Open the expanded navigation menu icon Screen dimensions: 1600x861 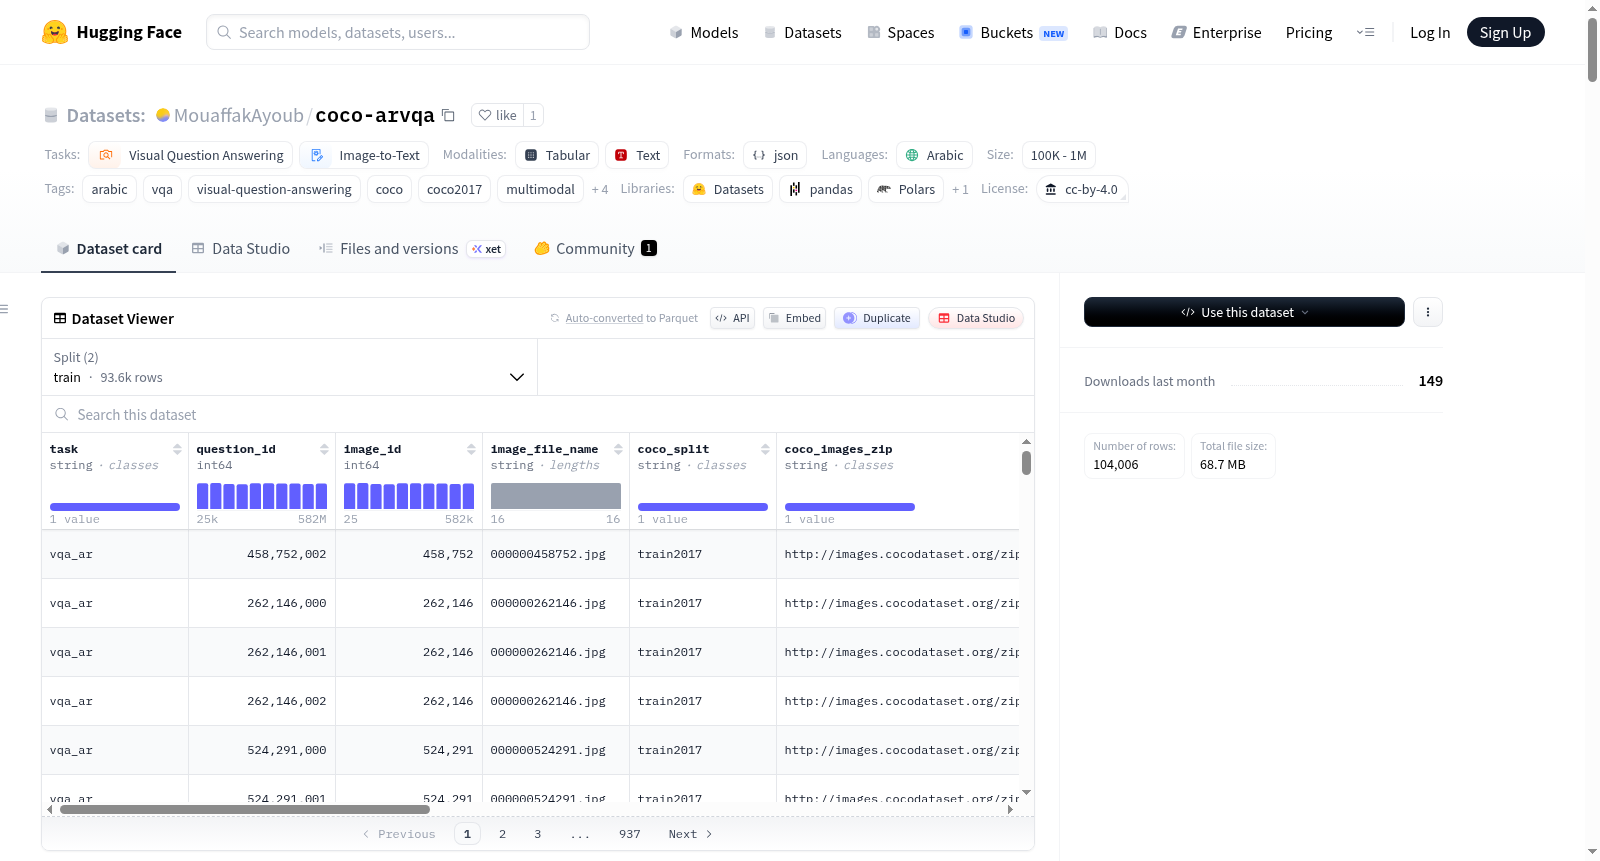coord(1365,32)
